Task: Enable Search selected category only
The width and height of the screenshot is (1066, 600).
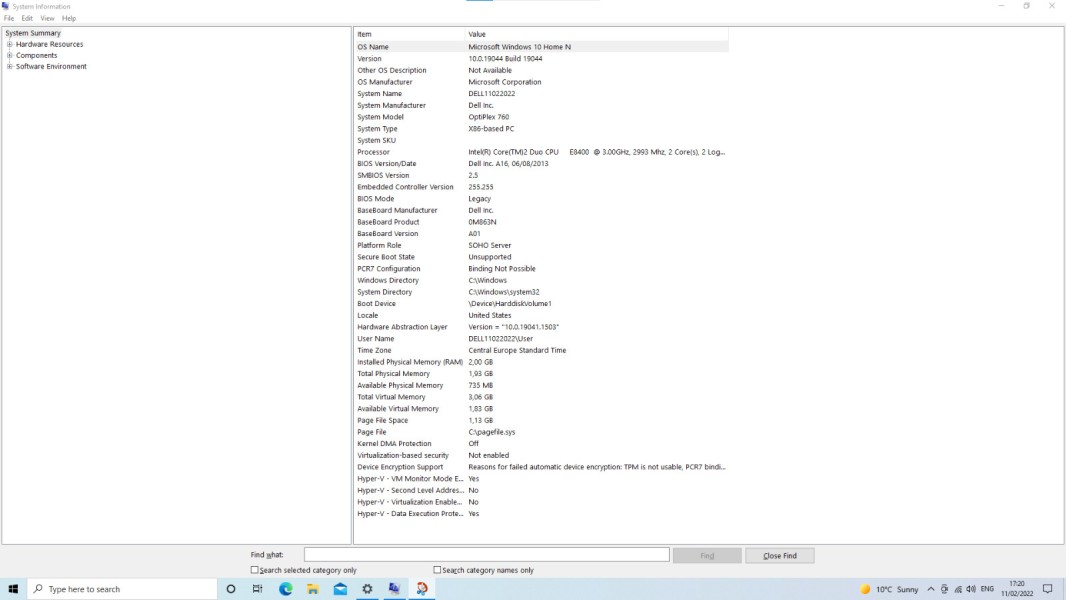Action: point(253,568)
